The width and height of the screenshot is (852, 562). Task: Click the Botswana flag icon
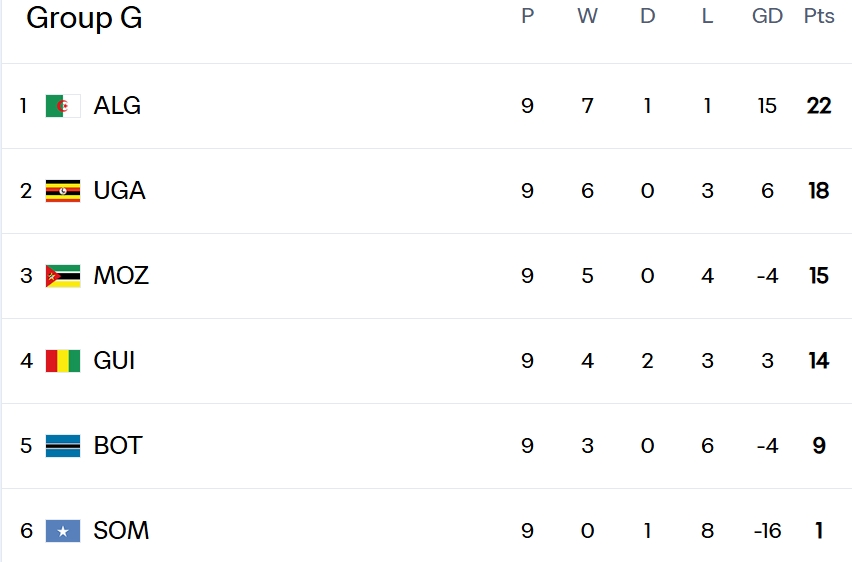tap(63, 446)
